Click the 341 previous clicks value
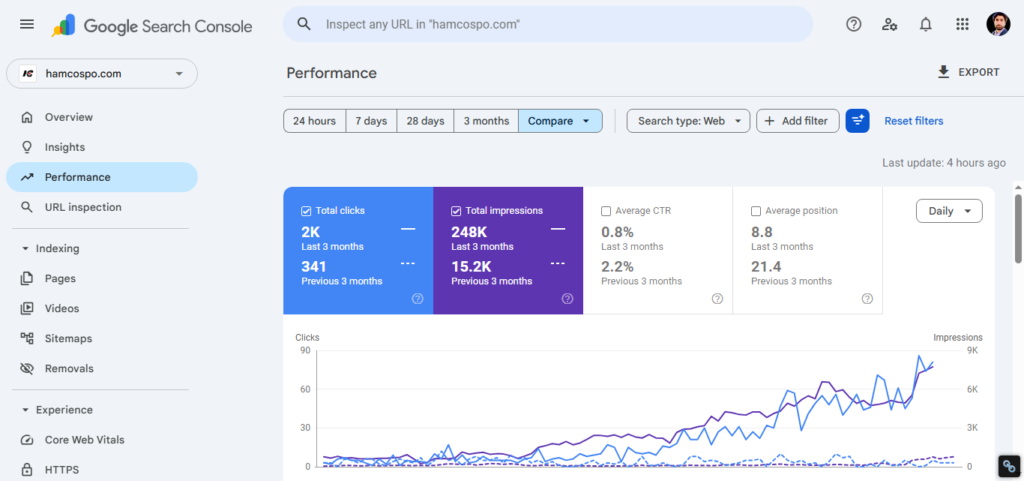This screenshot has height=481, width=1024. (x=313, y=266)
